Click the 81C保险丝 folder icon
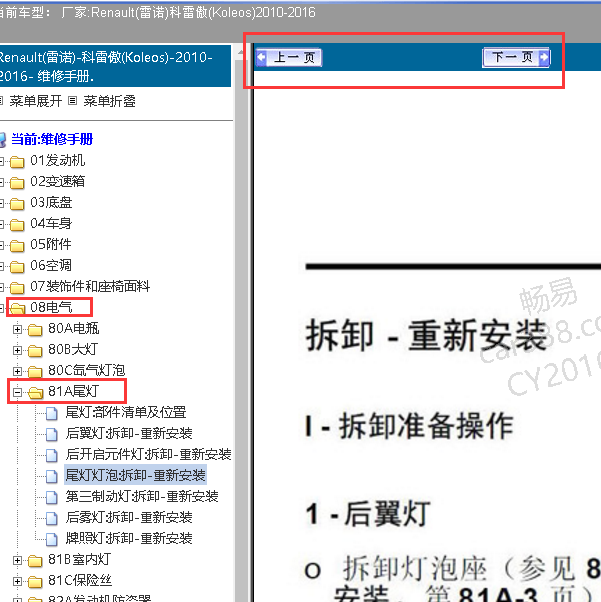 35,582
